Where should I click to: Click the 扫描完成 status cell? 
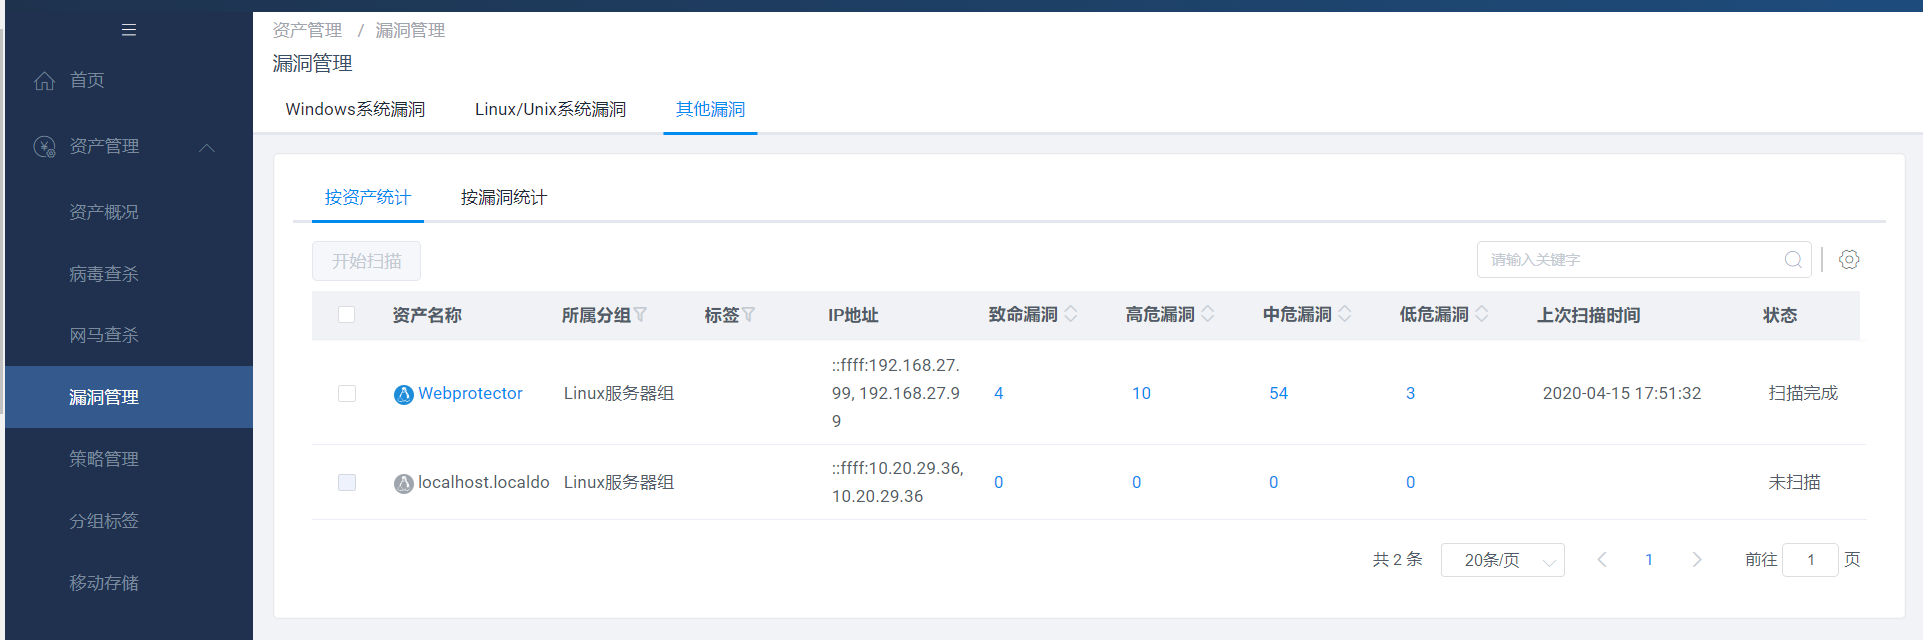1803,393
